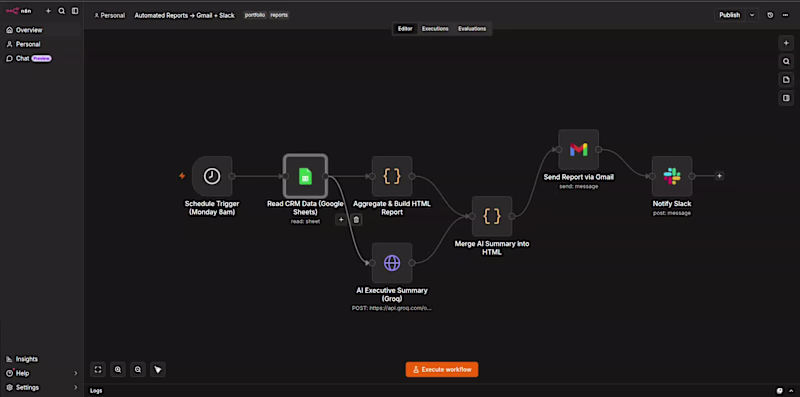Open the more options ellipsis menu
The width and height of the screenshot is (800, 397).
785,15
